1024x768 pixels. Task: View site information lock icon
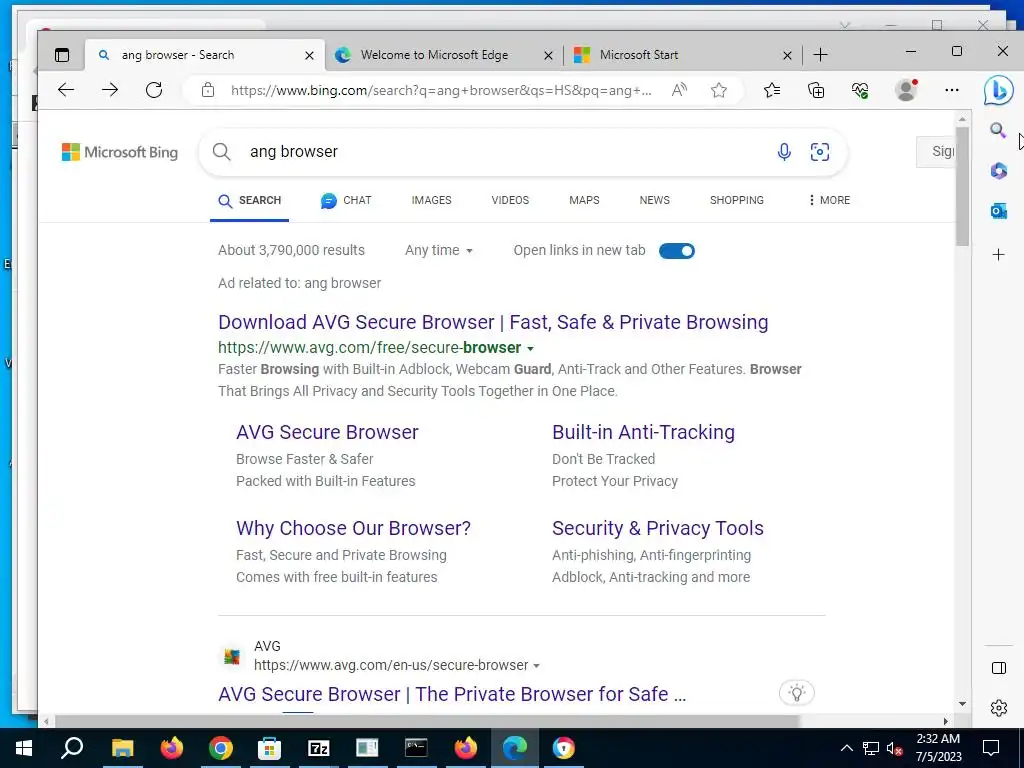point(208,90)
